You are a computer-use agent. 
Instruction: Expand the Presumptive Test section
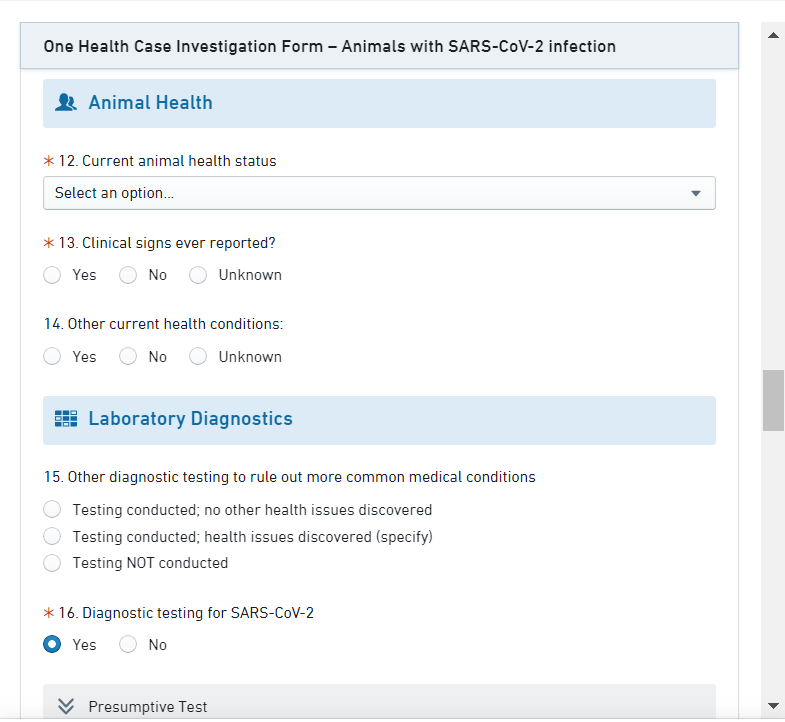[x=148, y=706]
